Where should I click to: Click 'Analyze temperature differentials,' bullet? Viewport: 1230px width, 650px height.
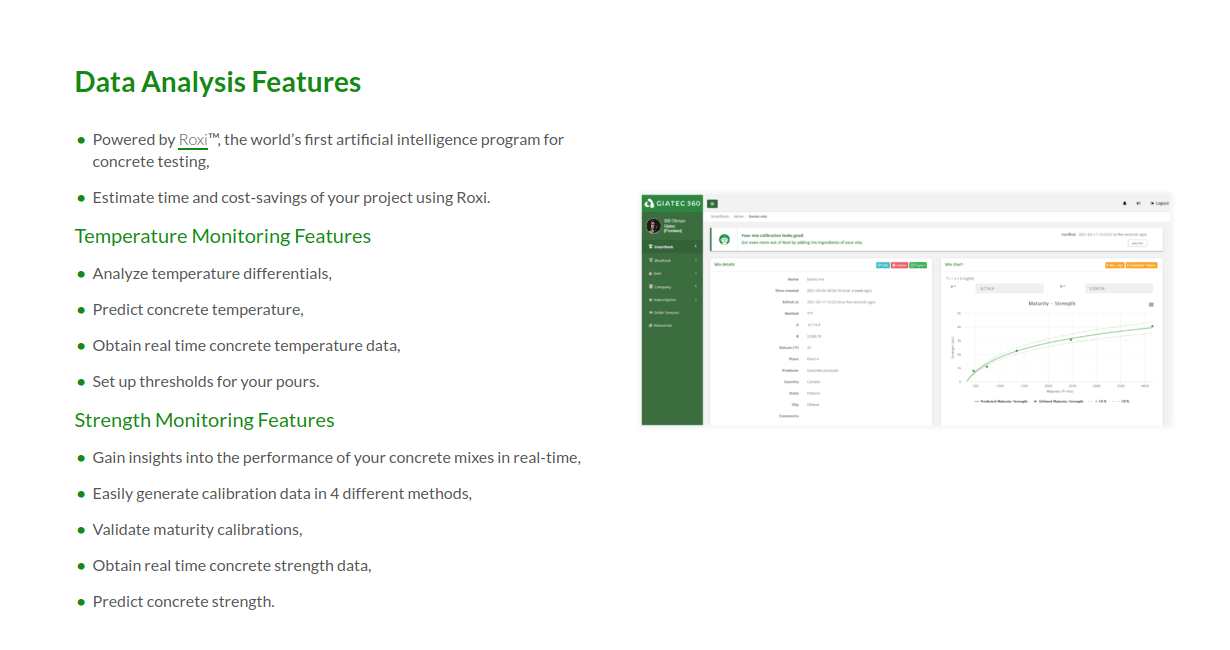coord(212,274)
